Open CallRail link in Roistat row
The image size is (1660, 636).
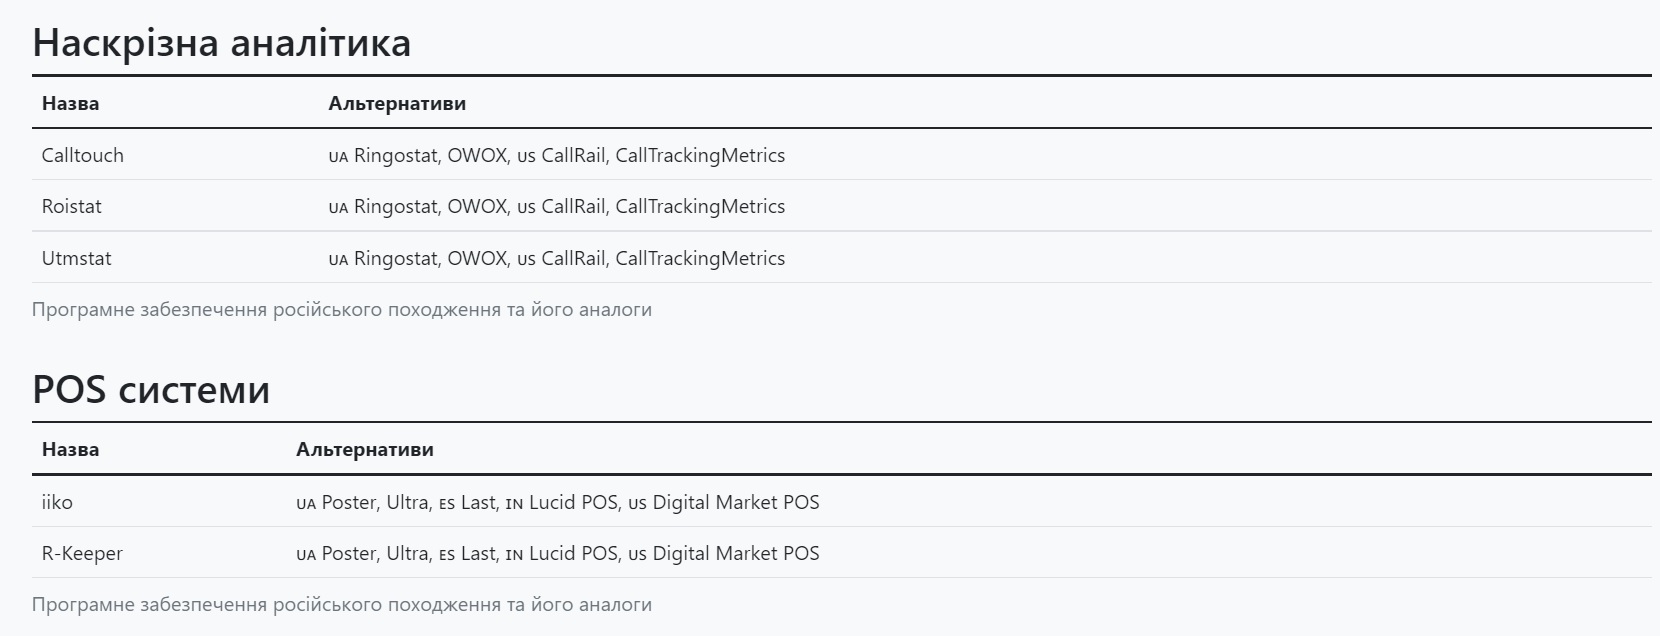(x=573, y=207)
